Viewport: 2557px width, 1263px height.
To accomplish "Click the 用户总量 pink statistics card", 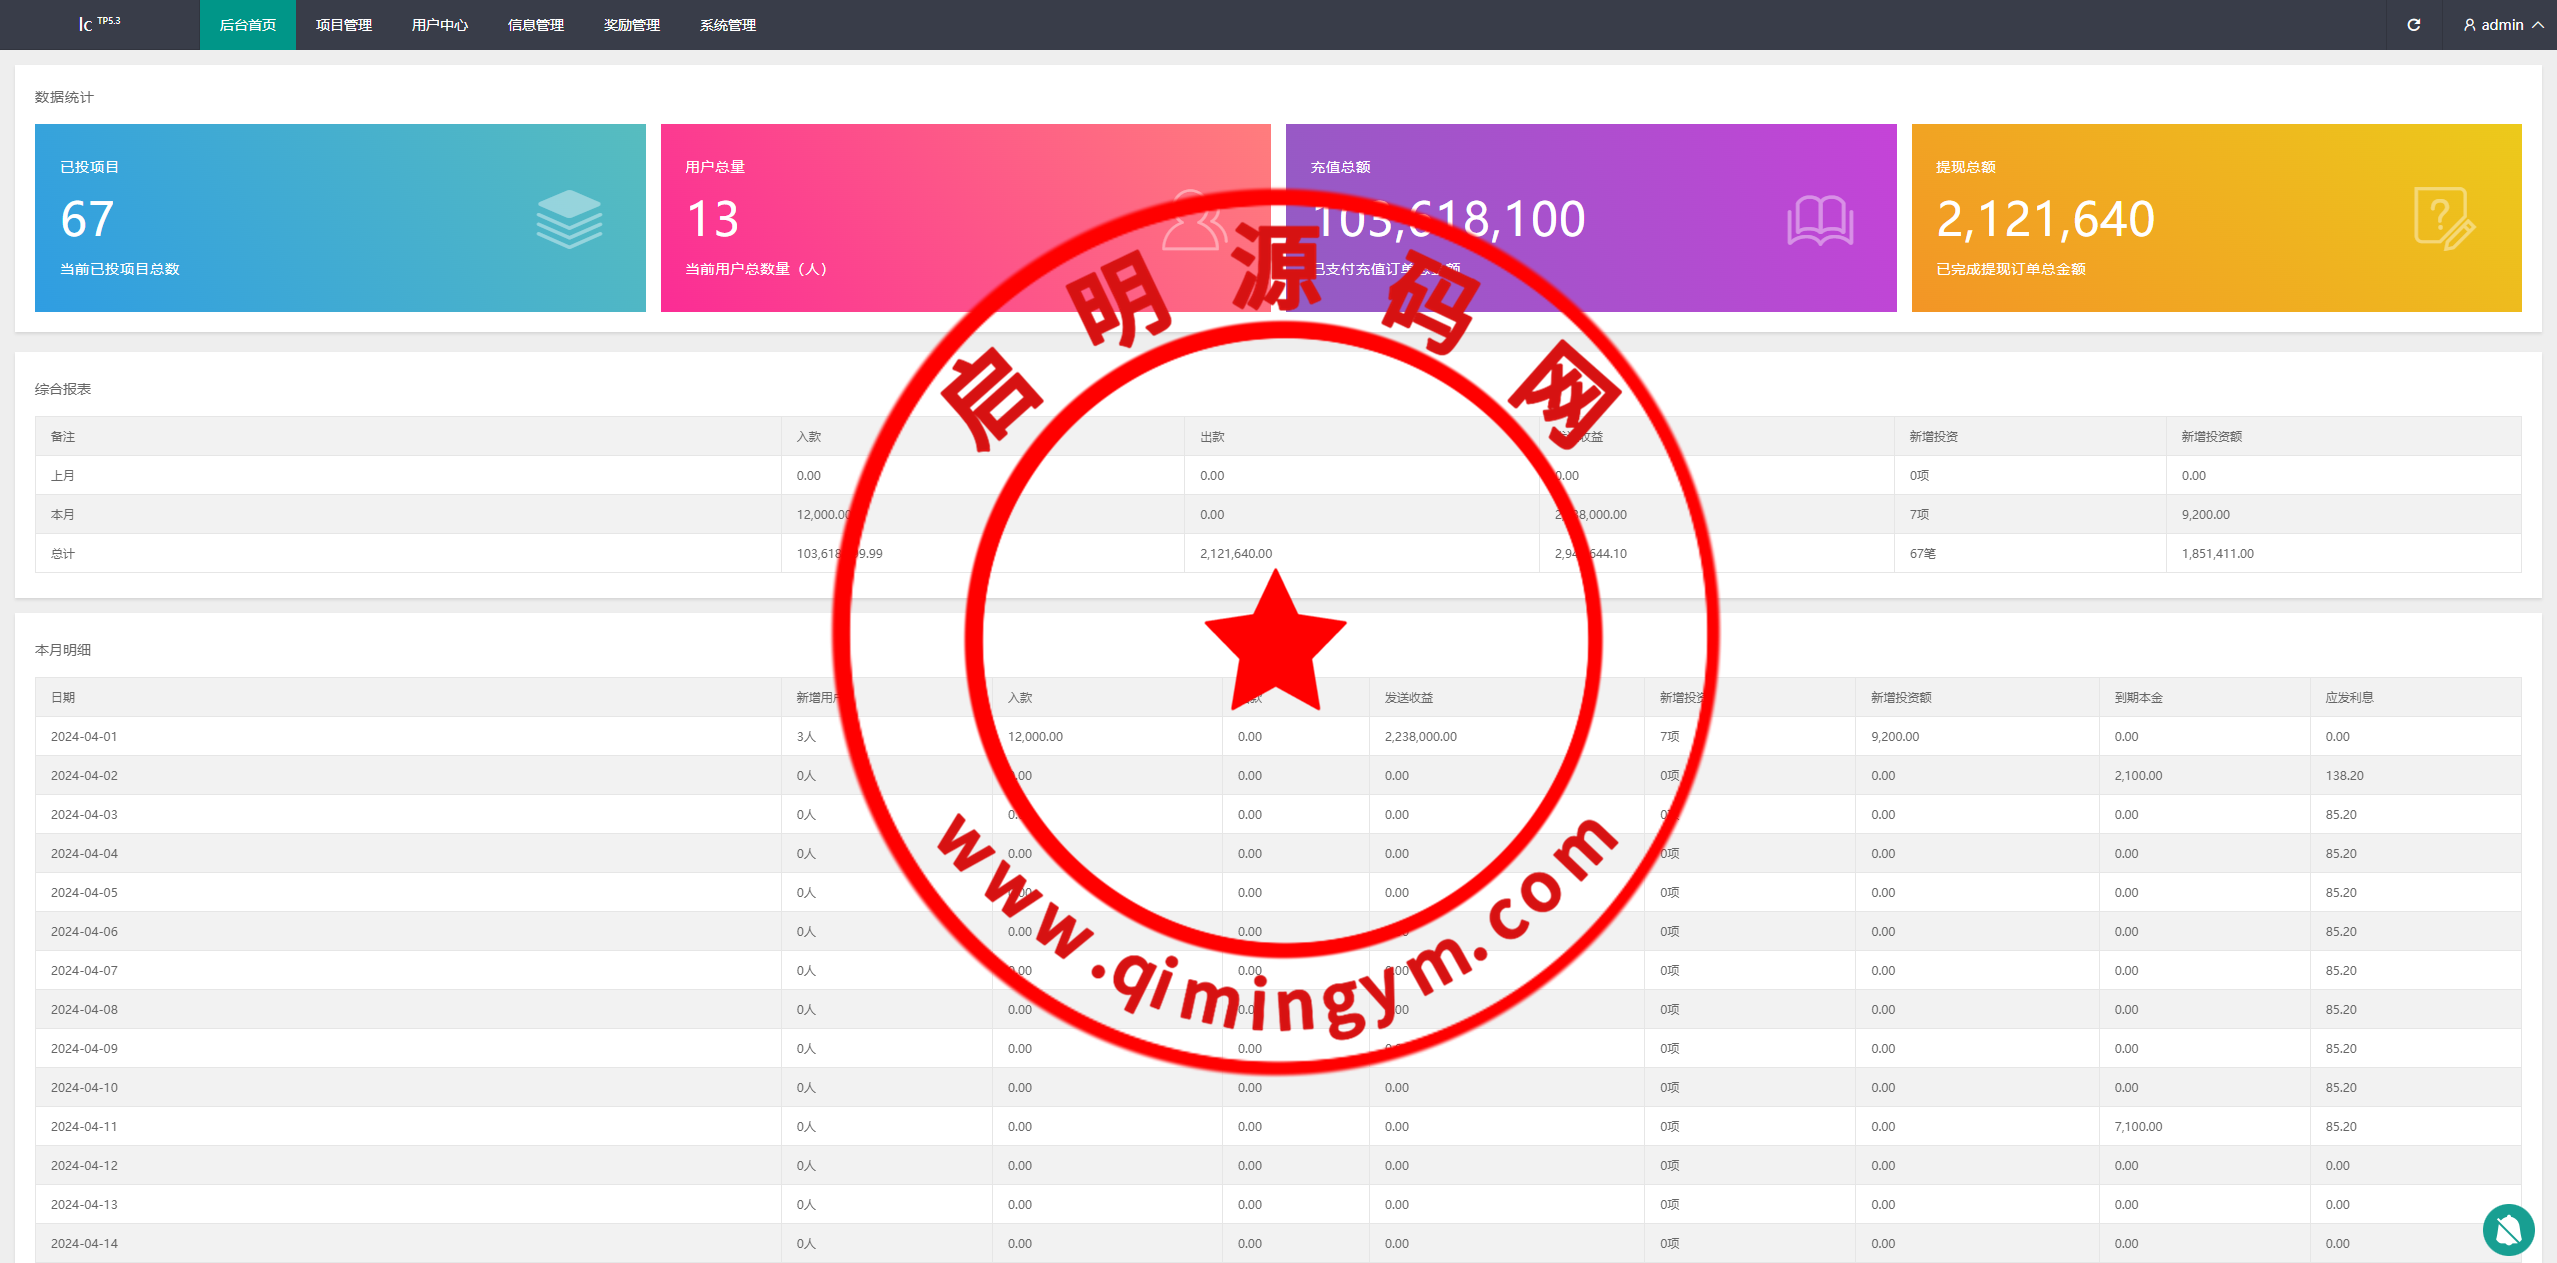I will tap(900, 218).
